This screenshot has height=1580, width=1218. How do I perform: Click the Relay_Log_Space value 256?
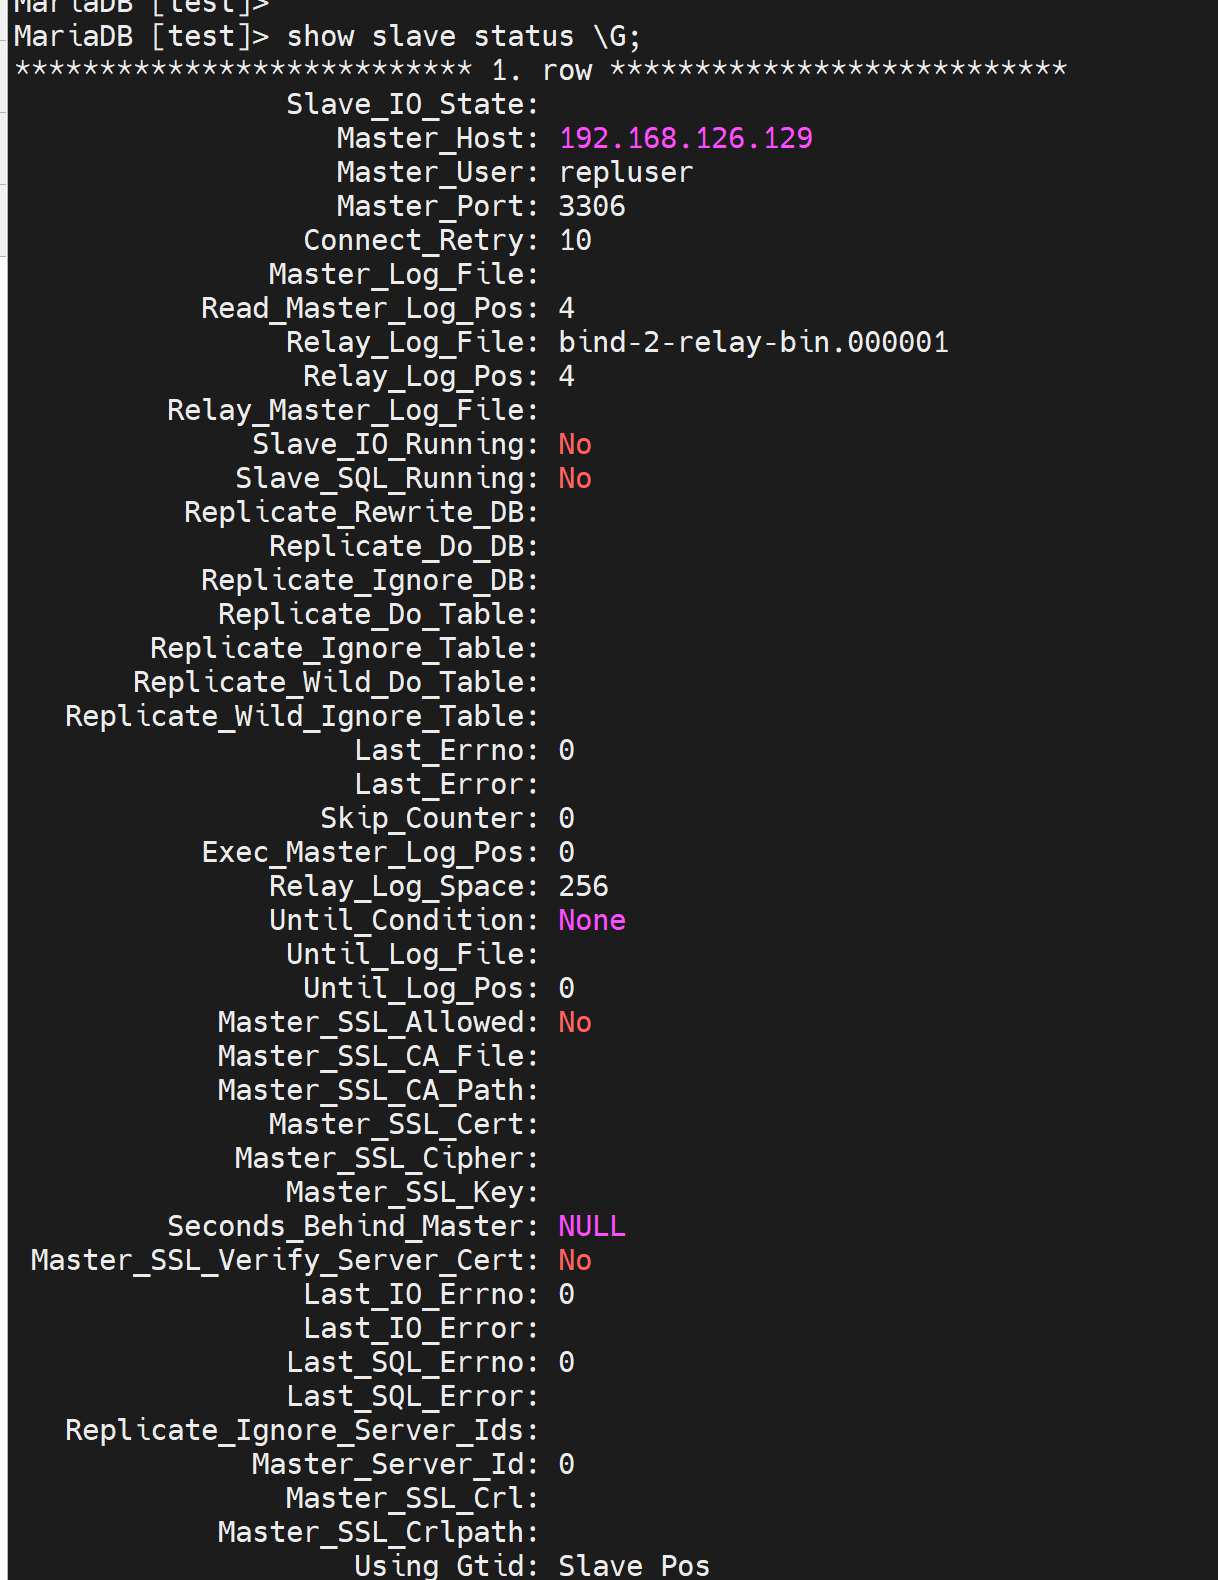click(583, 886)
